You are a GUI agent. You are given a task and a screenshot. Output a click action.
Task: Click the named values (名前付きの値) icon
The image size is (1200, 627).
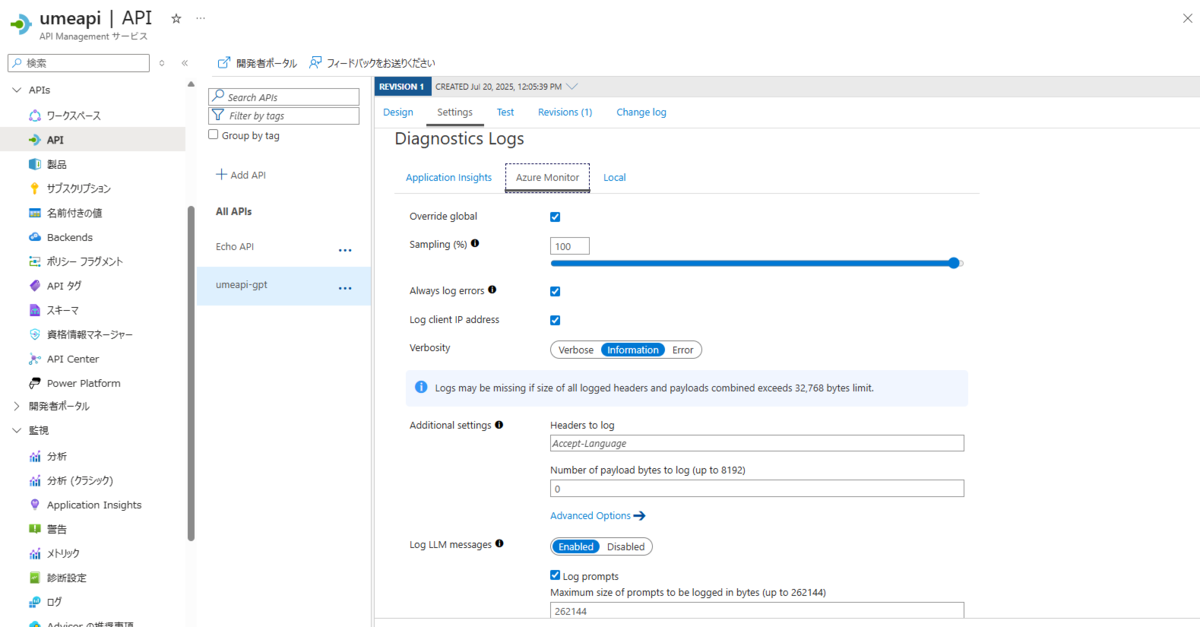pos(35,213)
